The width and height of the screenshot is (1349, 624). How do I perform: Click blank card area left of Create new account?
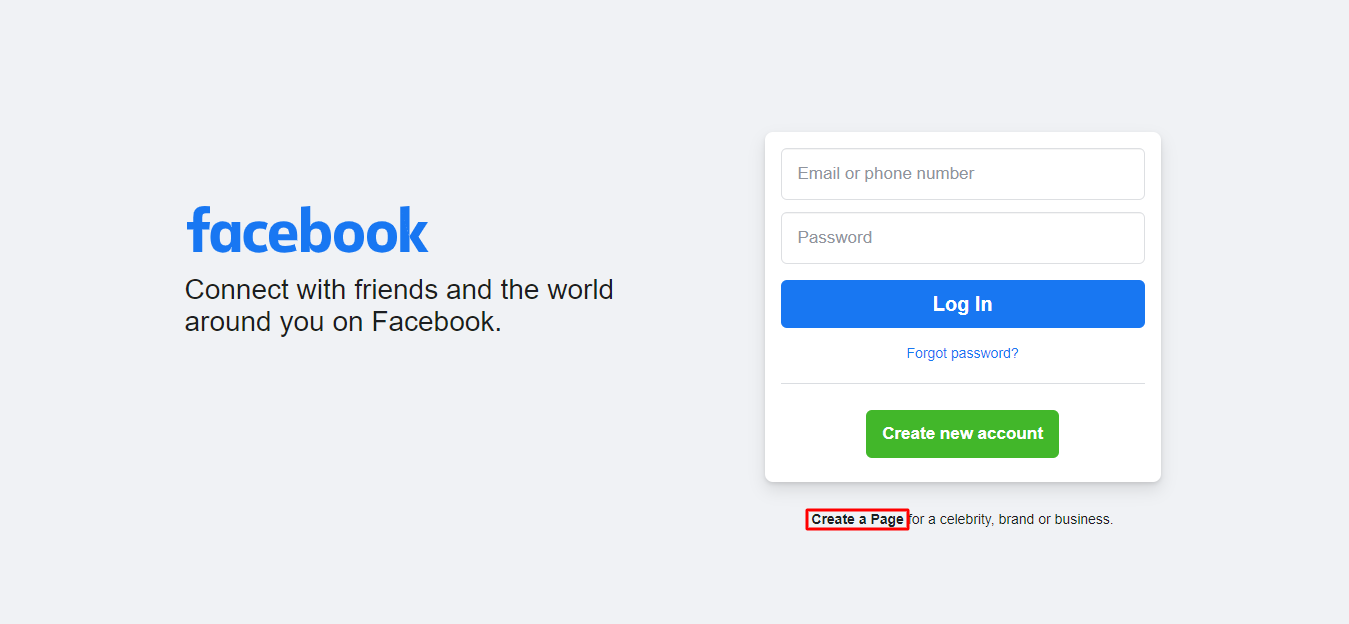pos(815,434)
